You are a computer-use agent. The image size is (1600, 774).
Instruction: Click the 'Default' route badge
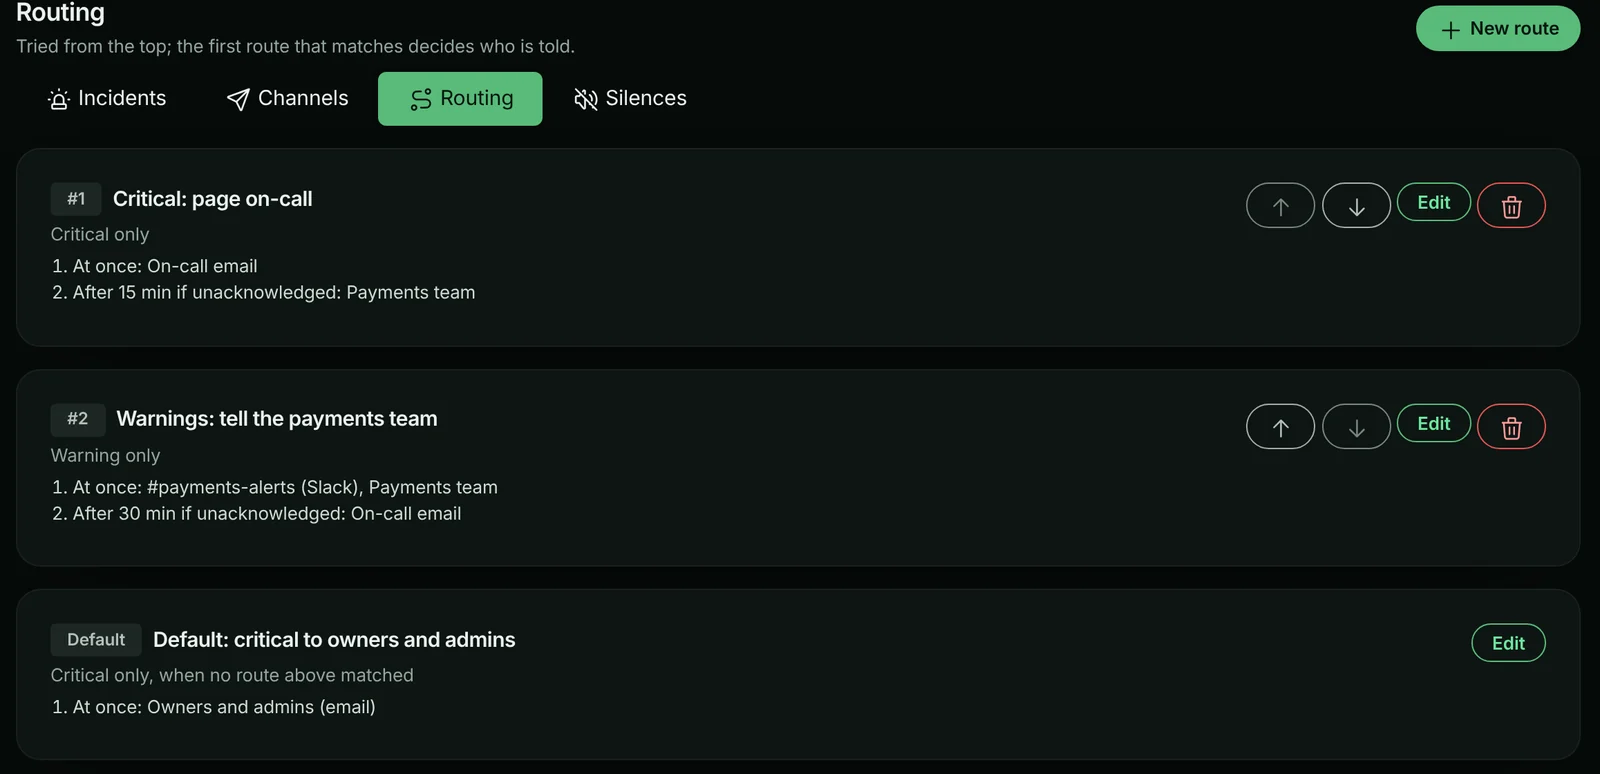click(96, 640)
